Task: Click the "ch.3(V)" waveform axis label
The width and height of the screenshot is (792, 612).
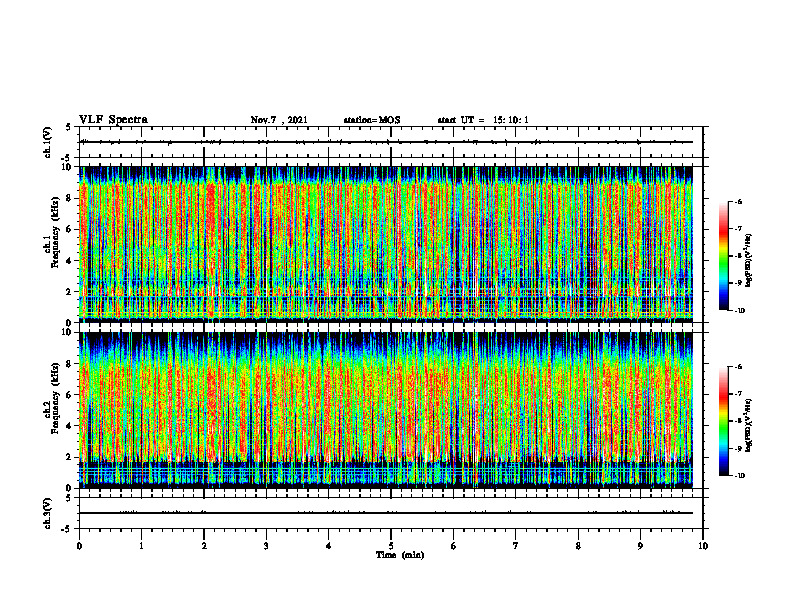Action: [48, 513]
